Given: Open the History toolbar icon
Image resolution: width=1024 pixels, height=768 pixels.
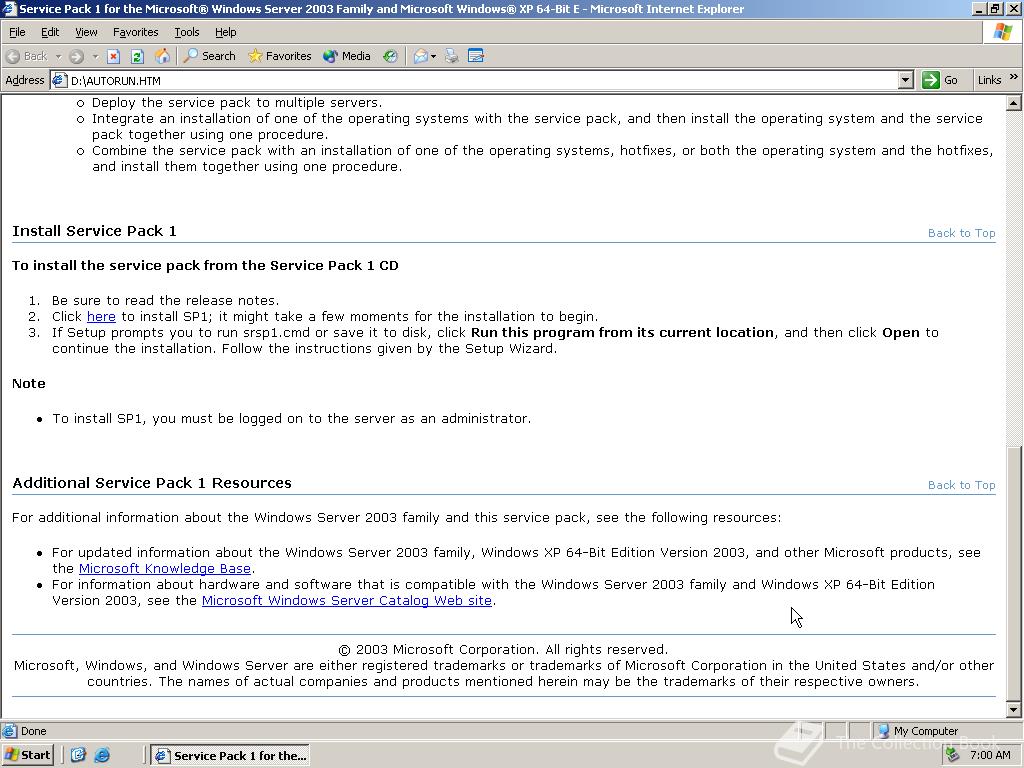Looking at the screenshot, I should [x=390, y=56].
